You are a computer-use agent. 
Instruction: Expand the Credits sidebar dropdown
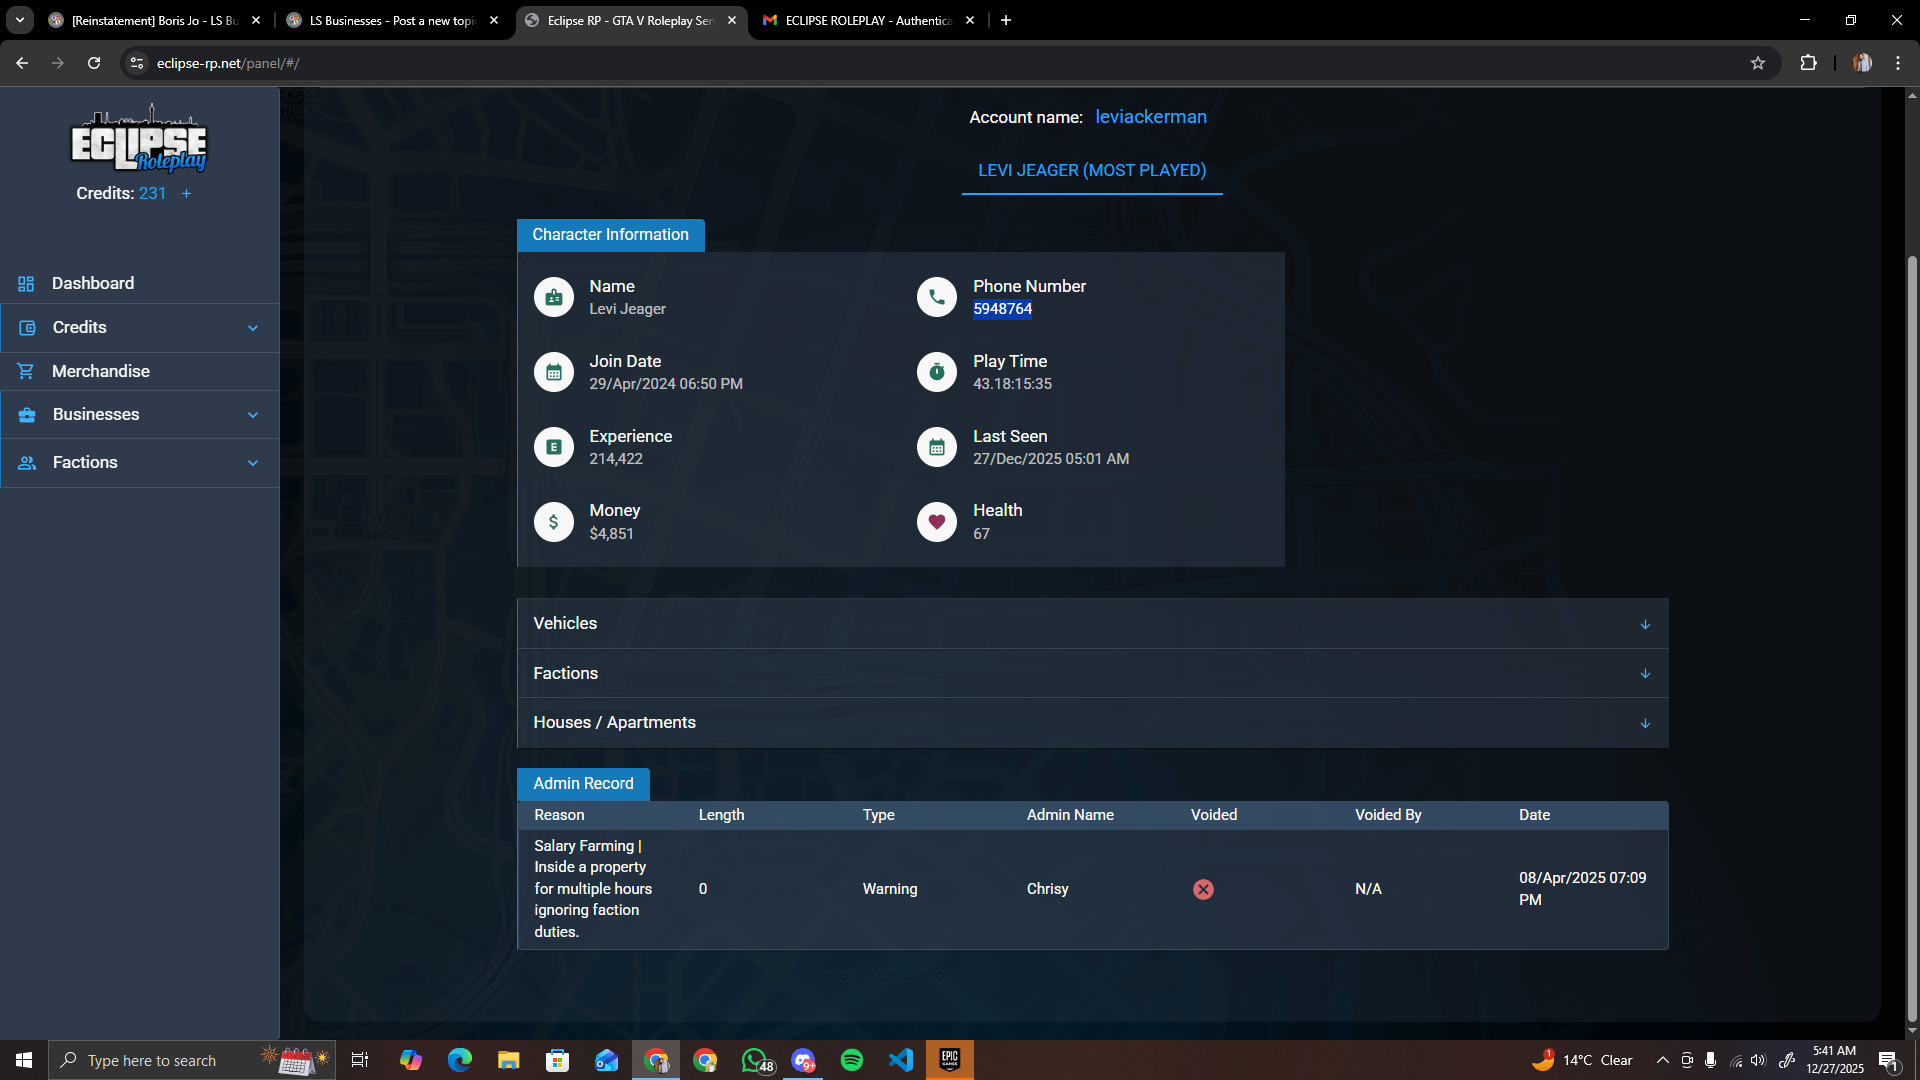140,328
